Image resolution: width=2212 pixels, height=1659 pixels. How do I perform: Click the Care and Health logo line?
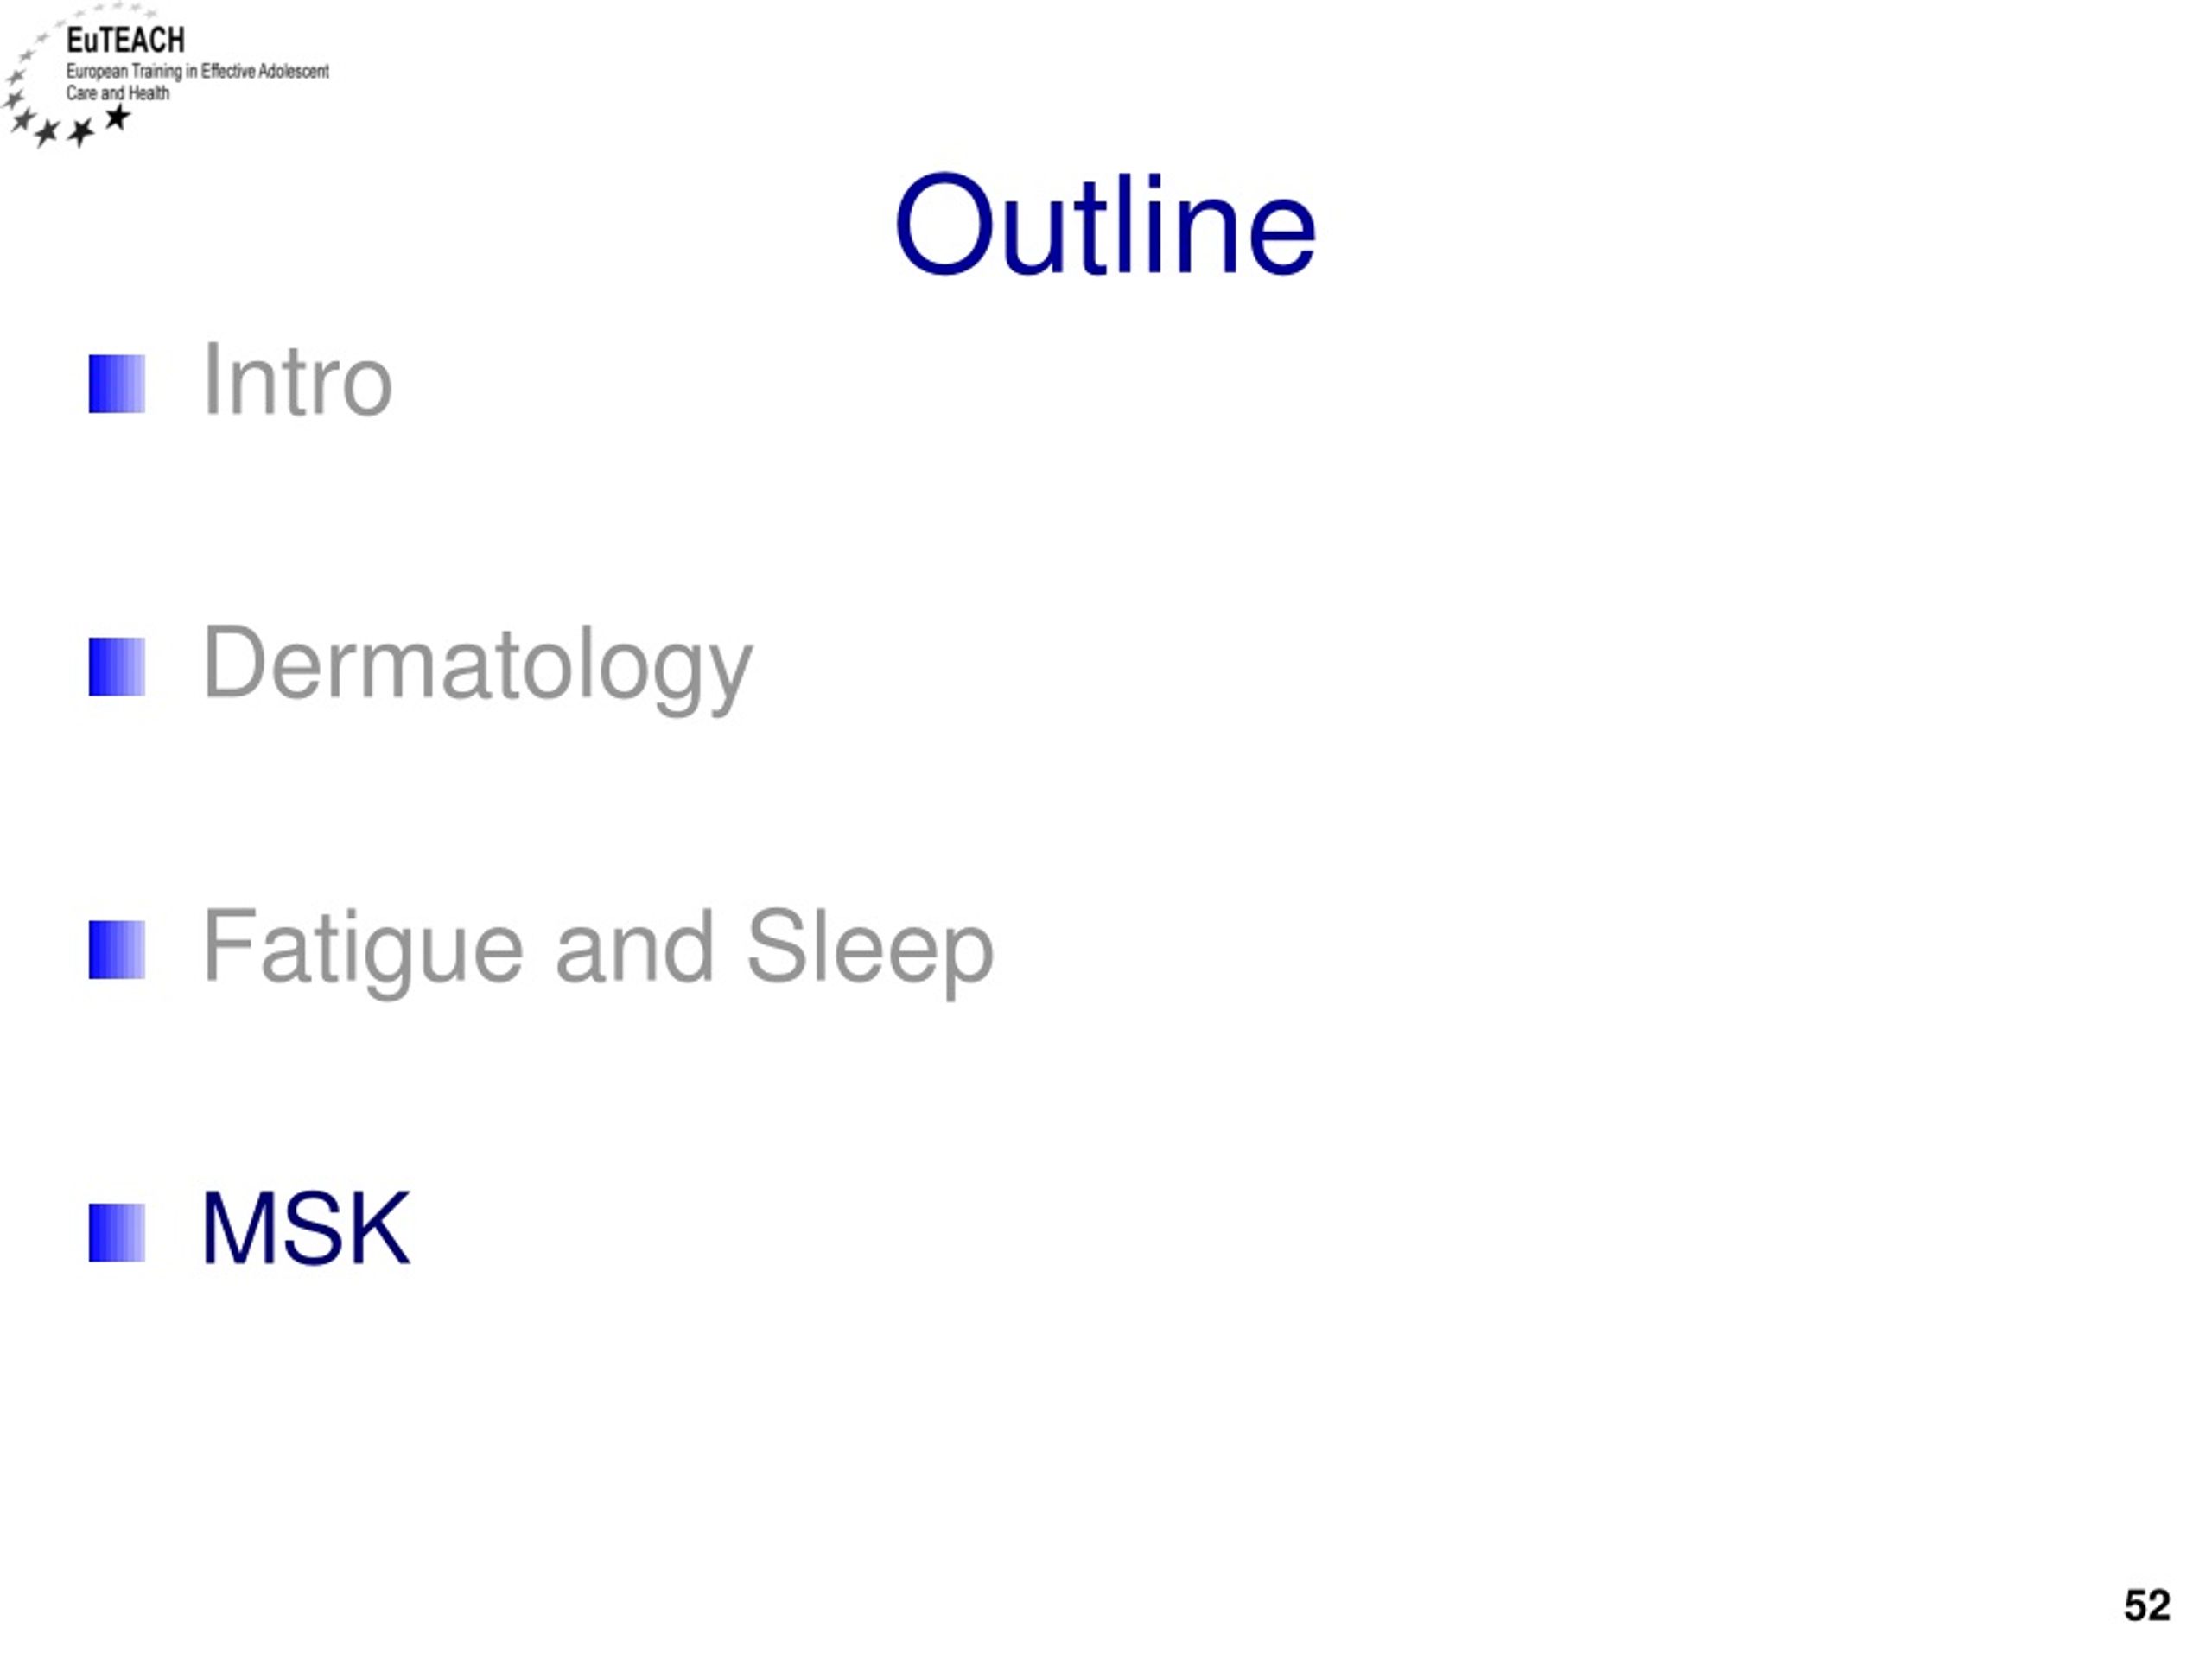coord(118,93)
